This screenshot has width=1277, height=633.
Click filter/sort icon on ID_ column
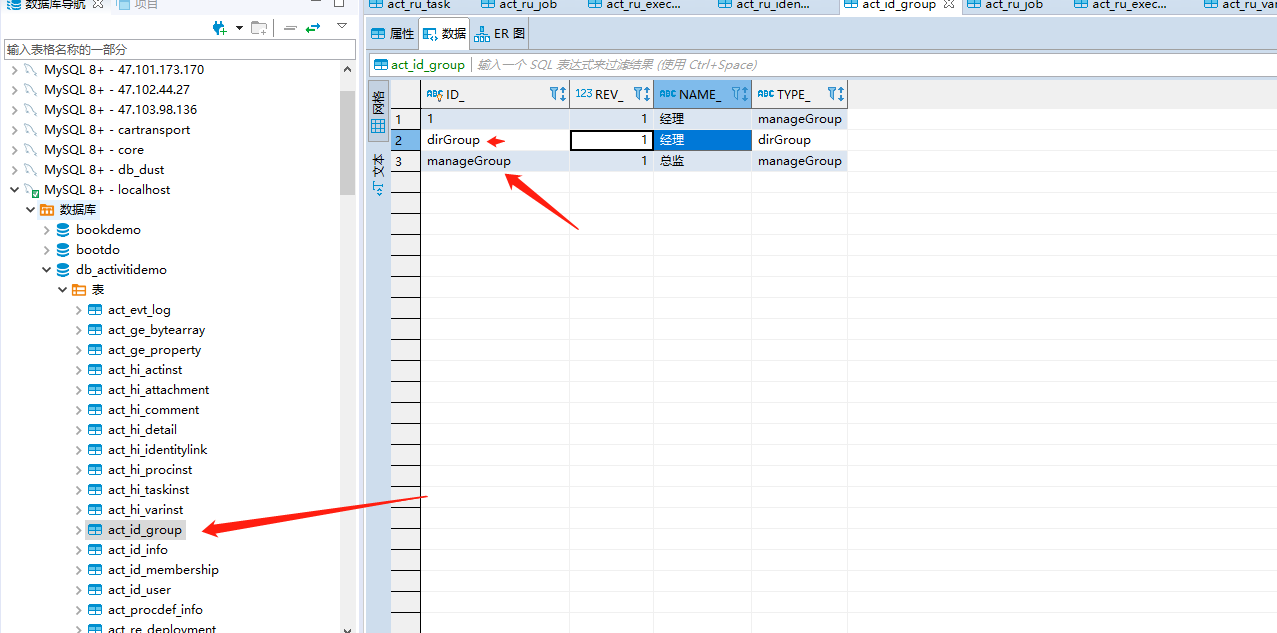coord(558,94)
